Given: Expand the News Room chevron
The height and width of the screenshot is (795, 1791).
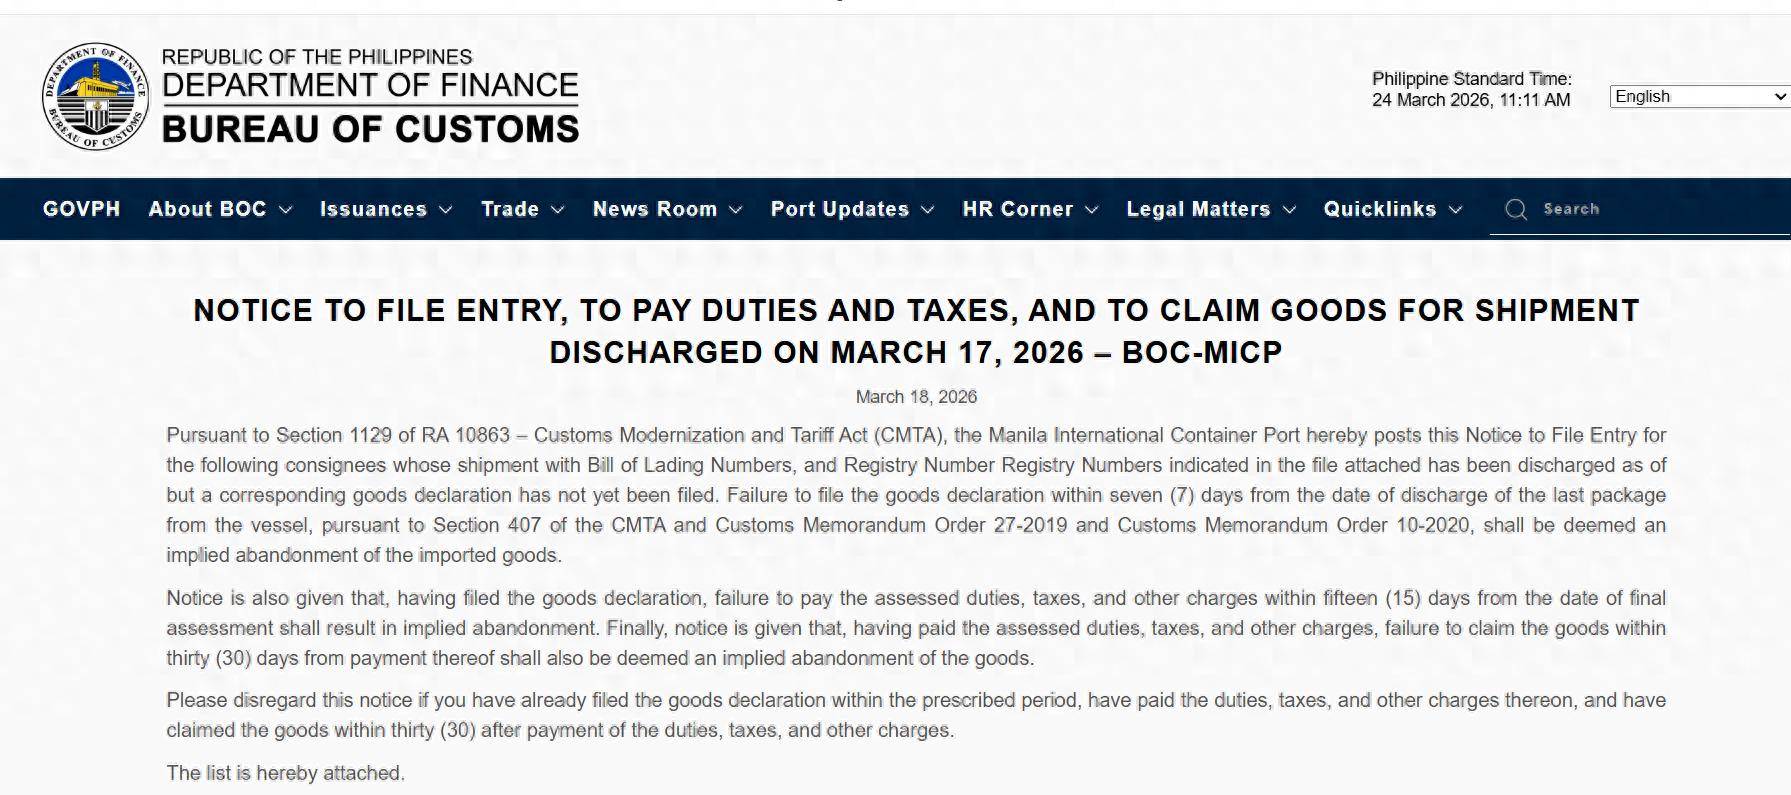Looking at the screenshot, I should pyautogui.click(x=736, y=210).
